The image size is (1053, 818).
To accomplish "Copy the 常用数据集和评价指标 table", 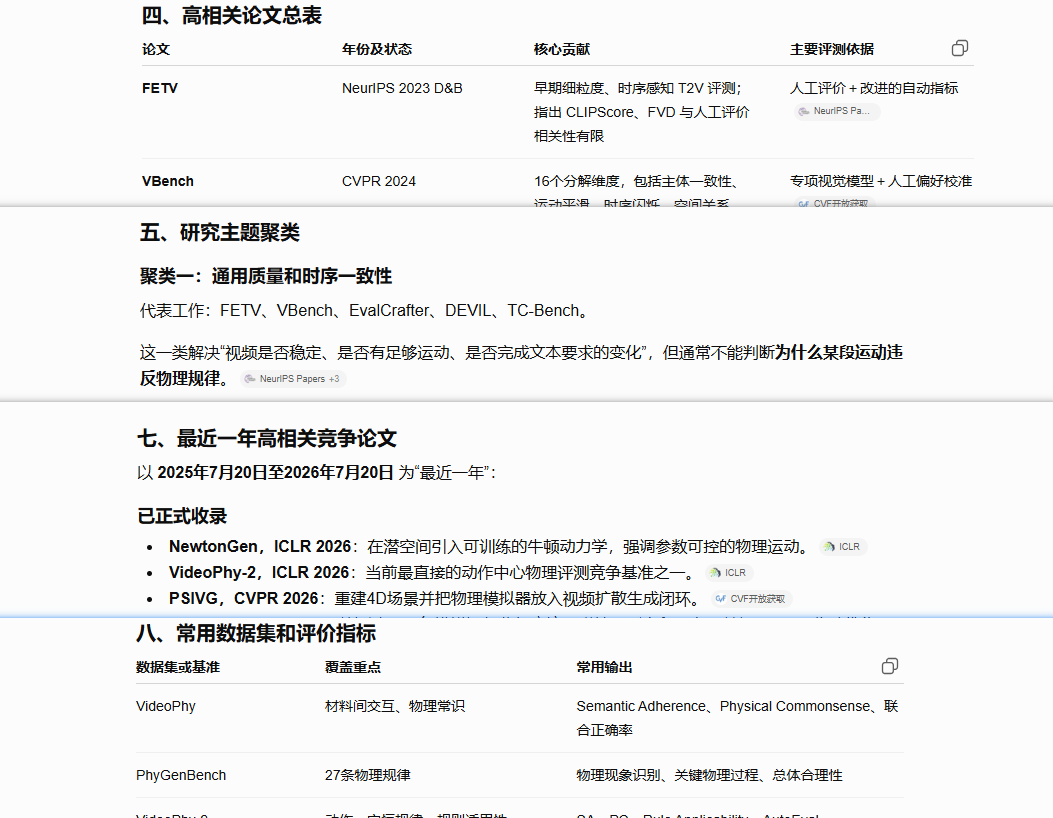I will coord(890,666).
